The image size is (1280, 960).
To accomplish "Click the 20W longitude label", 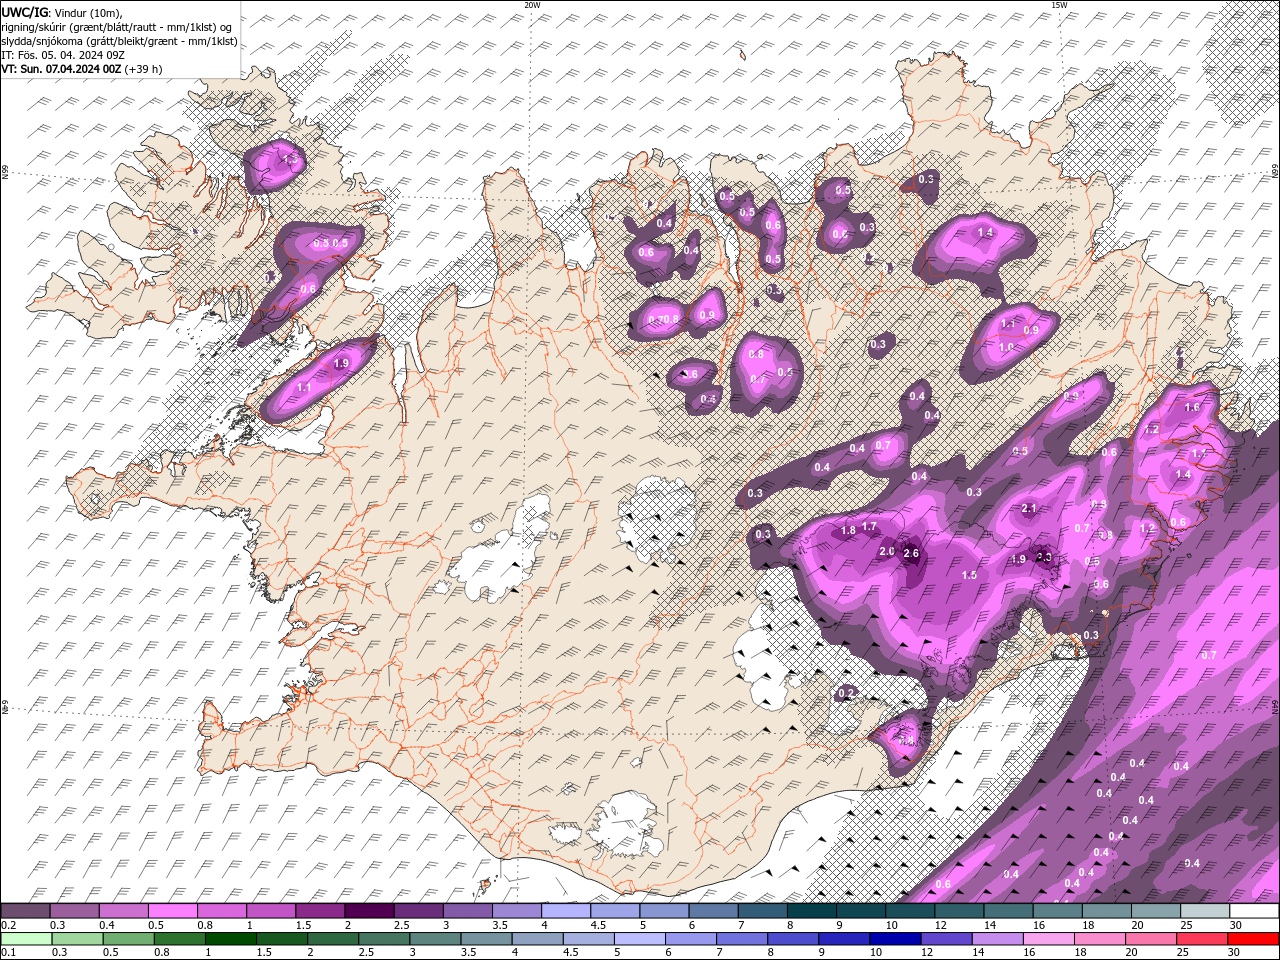I will pos(532,5).
